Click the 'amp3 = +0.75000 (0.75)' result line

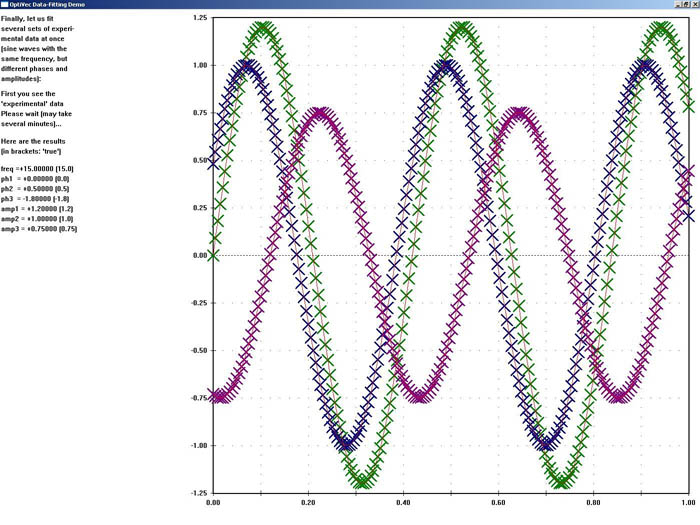(x=39, y=229)
